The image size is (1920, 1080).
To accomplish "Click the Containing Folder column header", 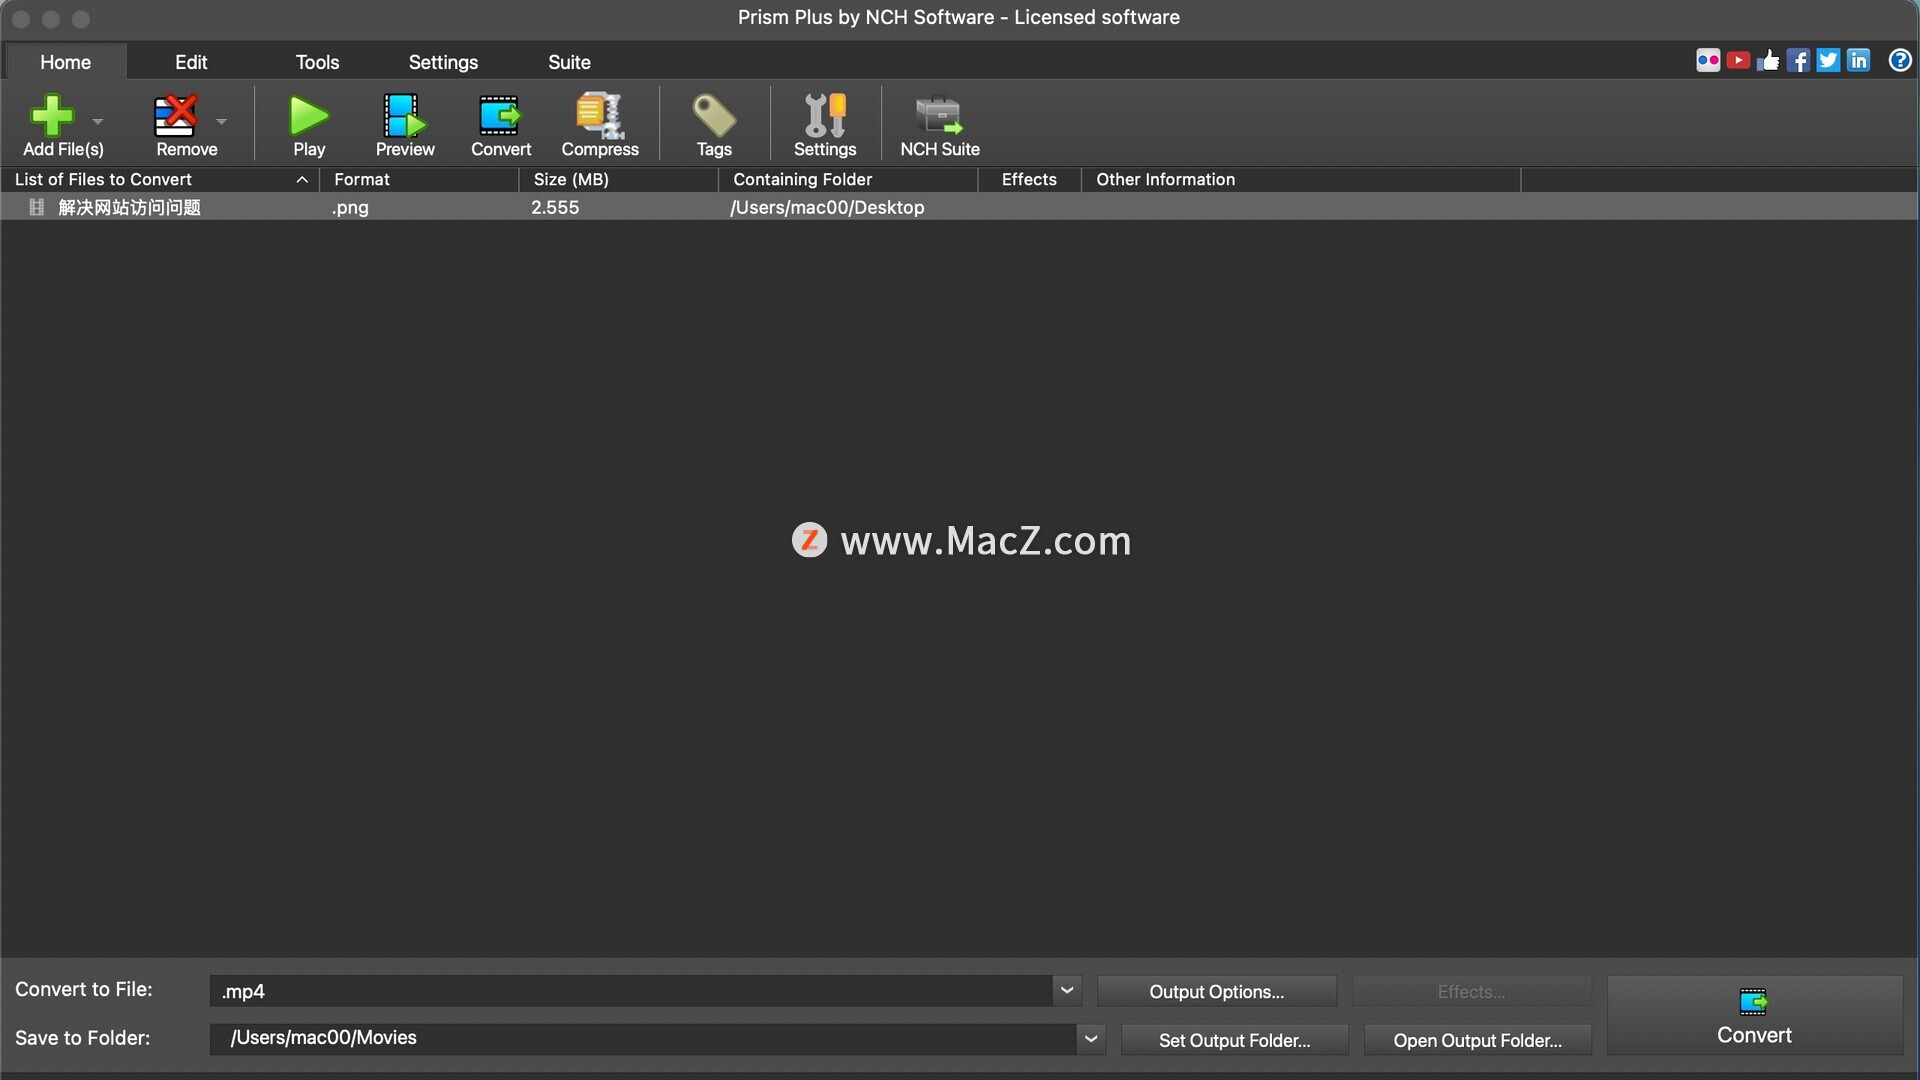I will (x=848, y=179).
